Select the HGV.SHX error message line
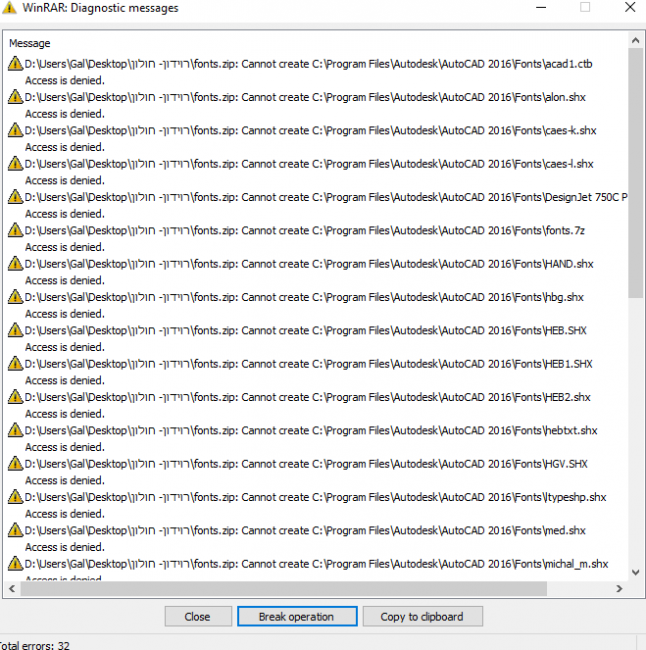 (306, 463)
